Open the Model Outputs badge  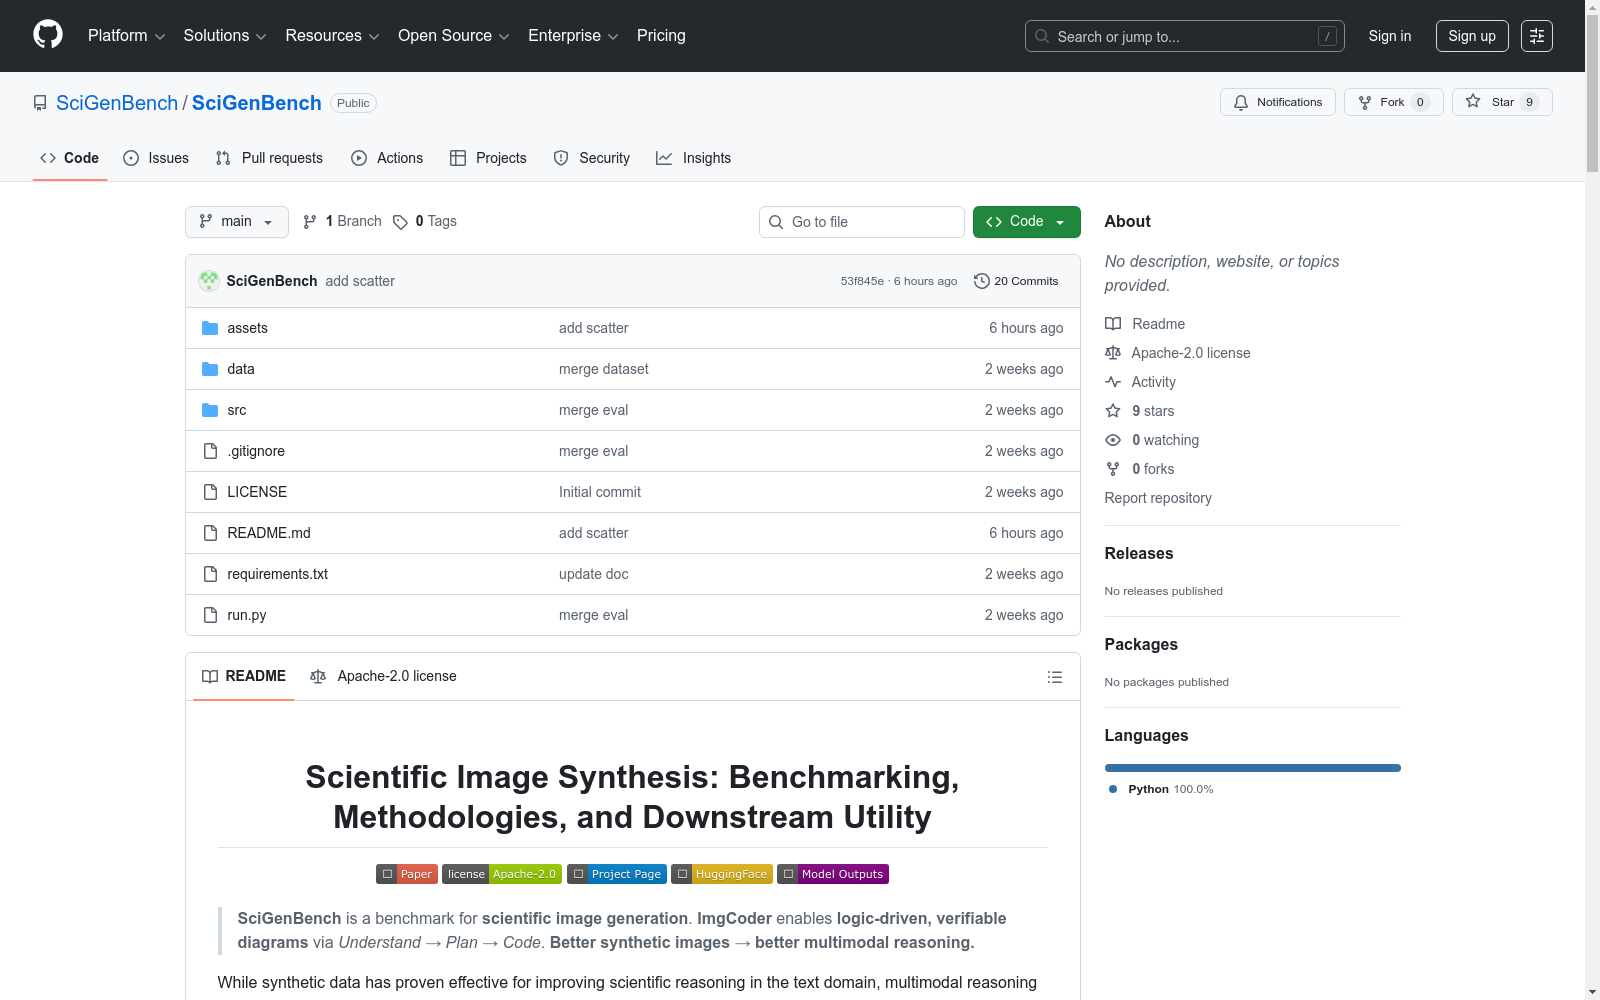click(833, 874)
